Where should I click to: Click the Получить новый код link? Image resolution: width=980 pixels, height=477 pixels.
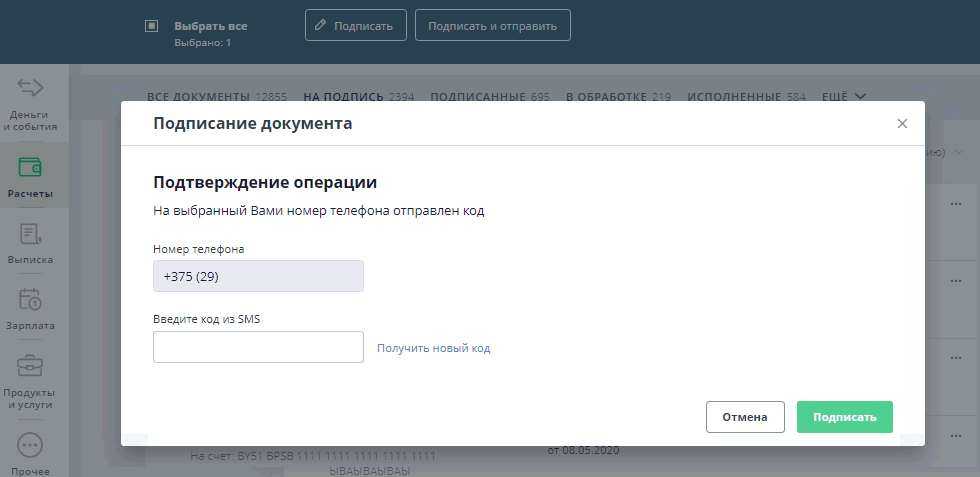(433, 348)
